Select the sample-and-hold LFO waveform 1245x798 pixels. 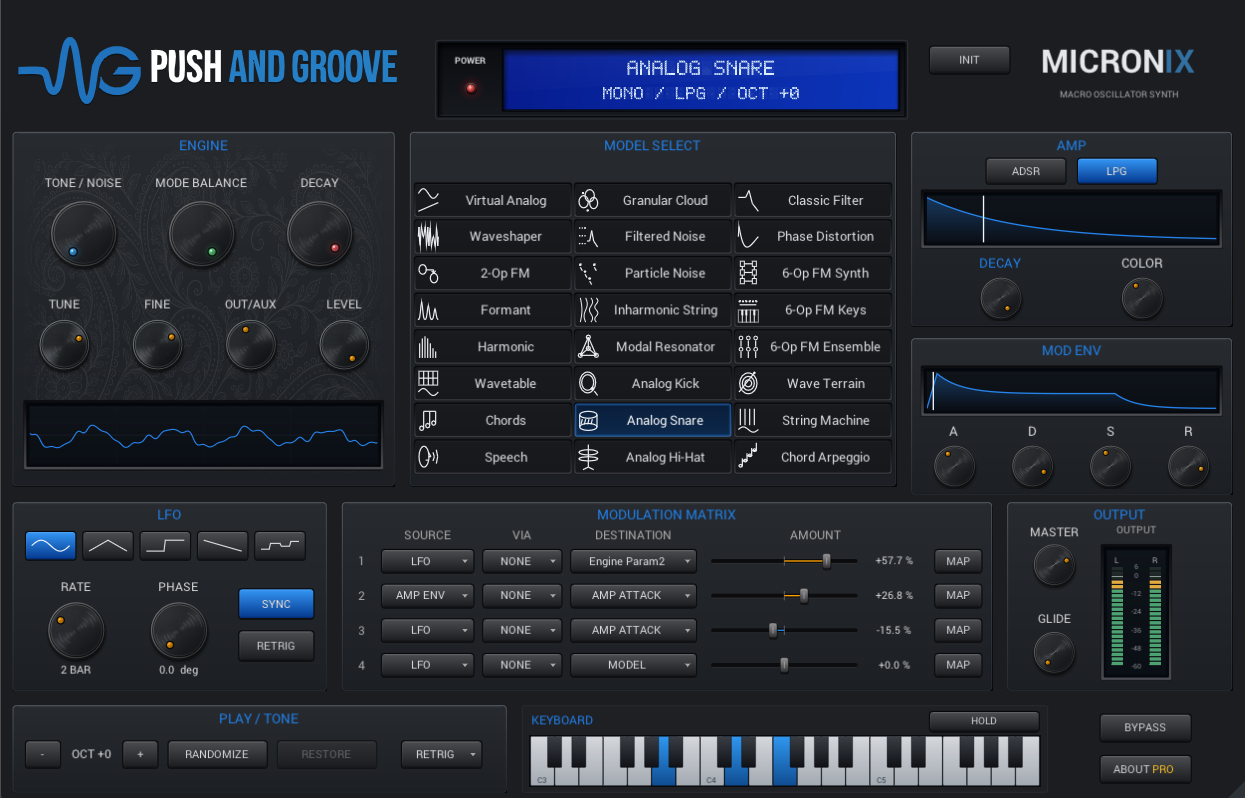[280, 545]
